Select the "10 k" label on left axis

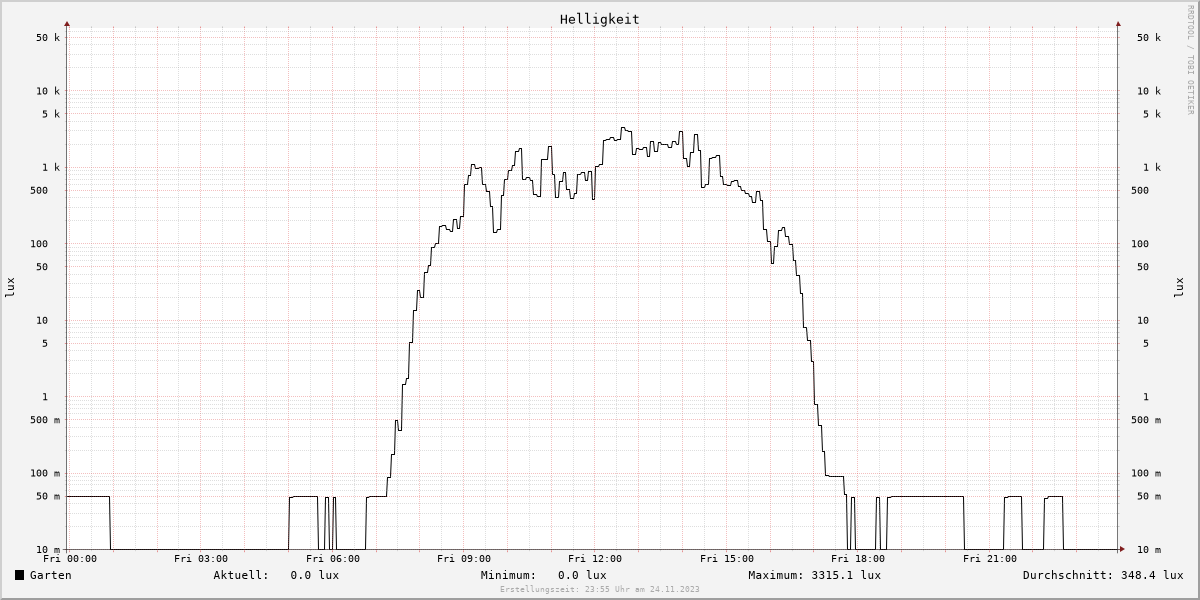coord(48,91)
